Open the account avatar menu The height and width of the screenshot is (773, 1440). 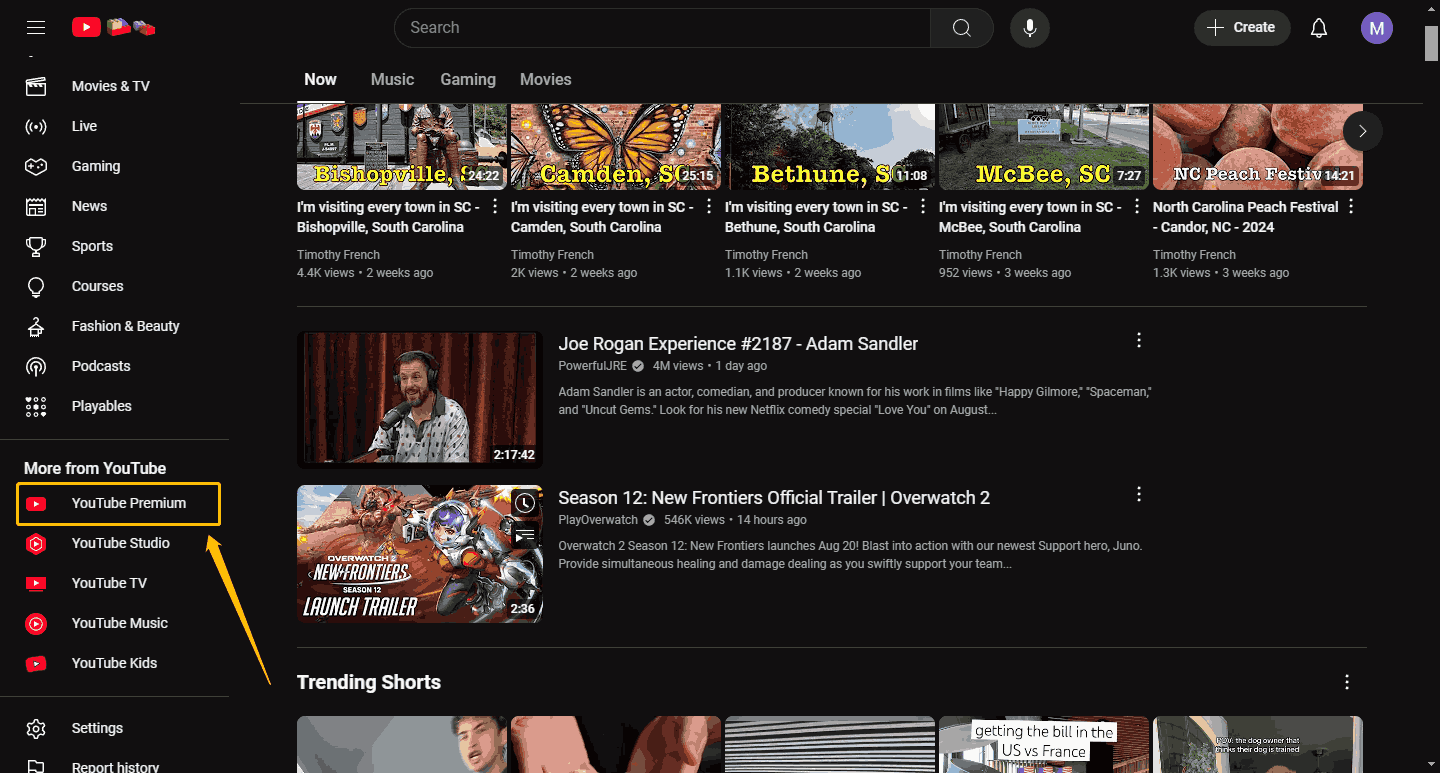click(x=1377, y=28)
